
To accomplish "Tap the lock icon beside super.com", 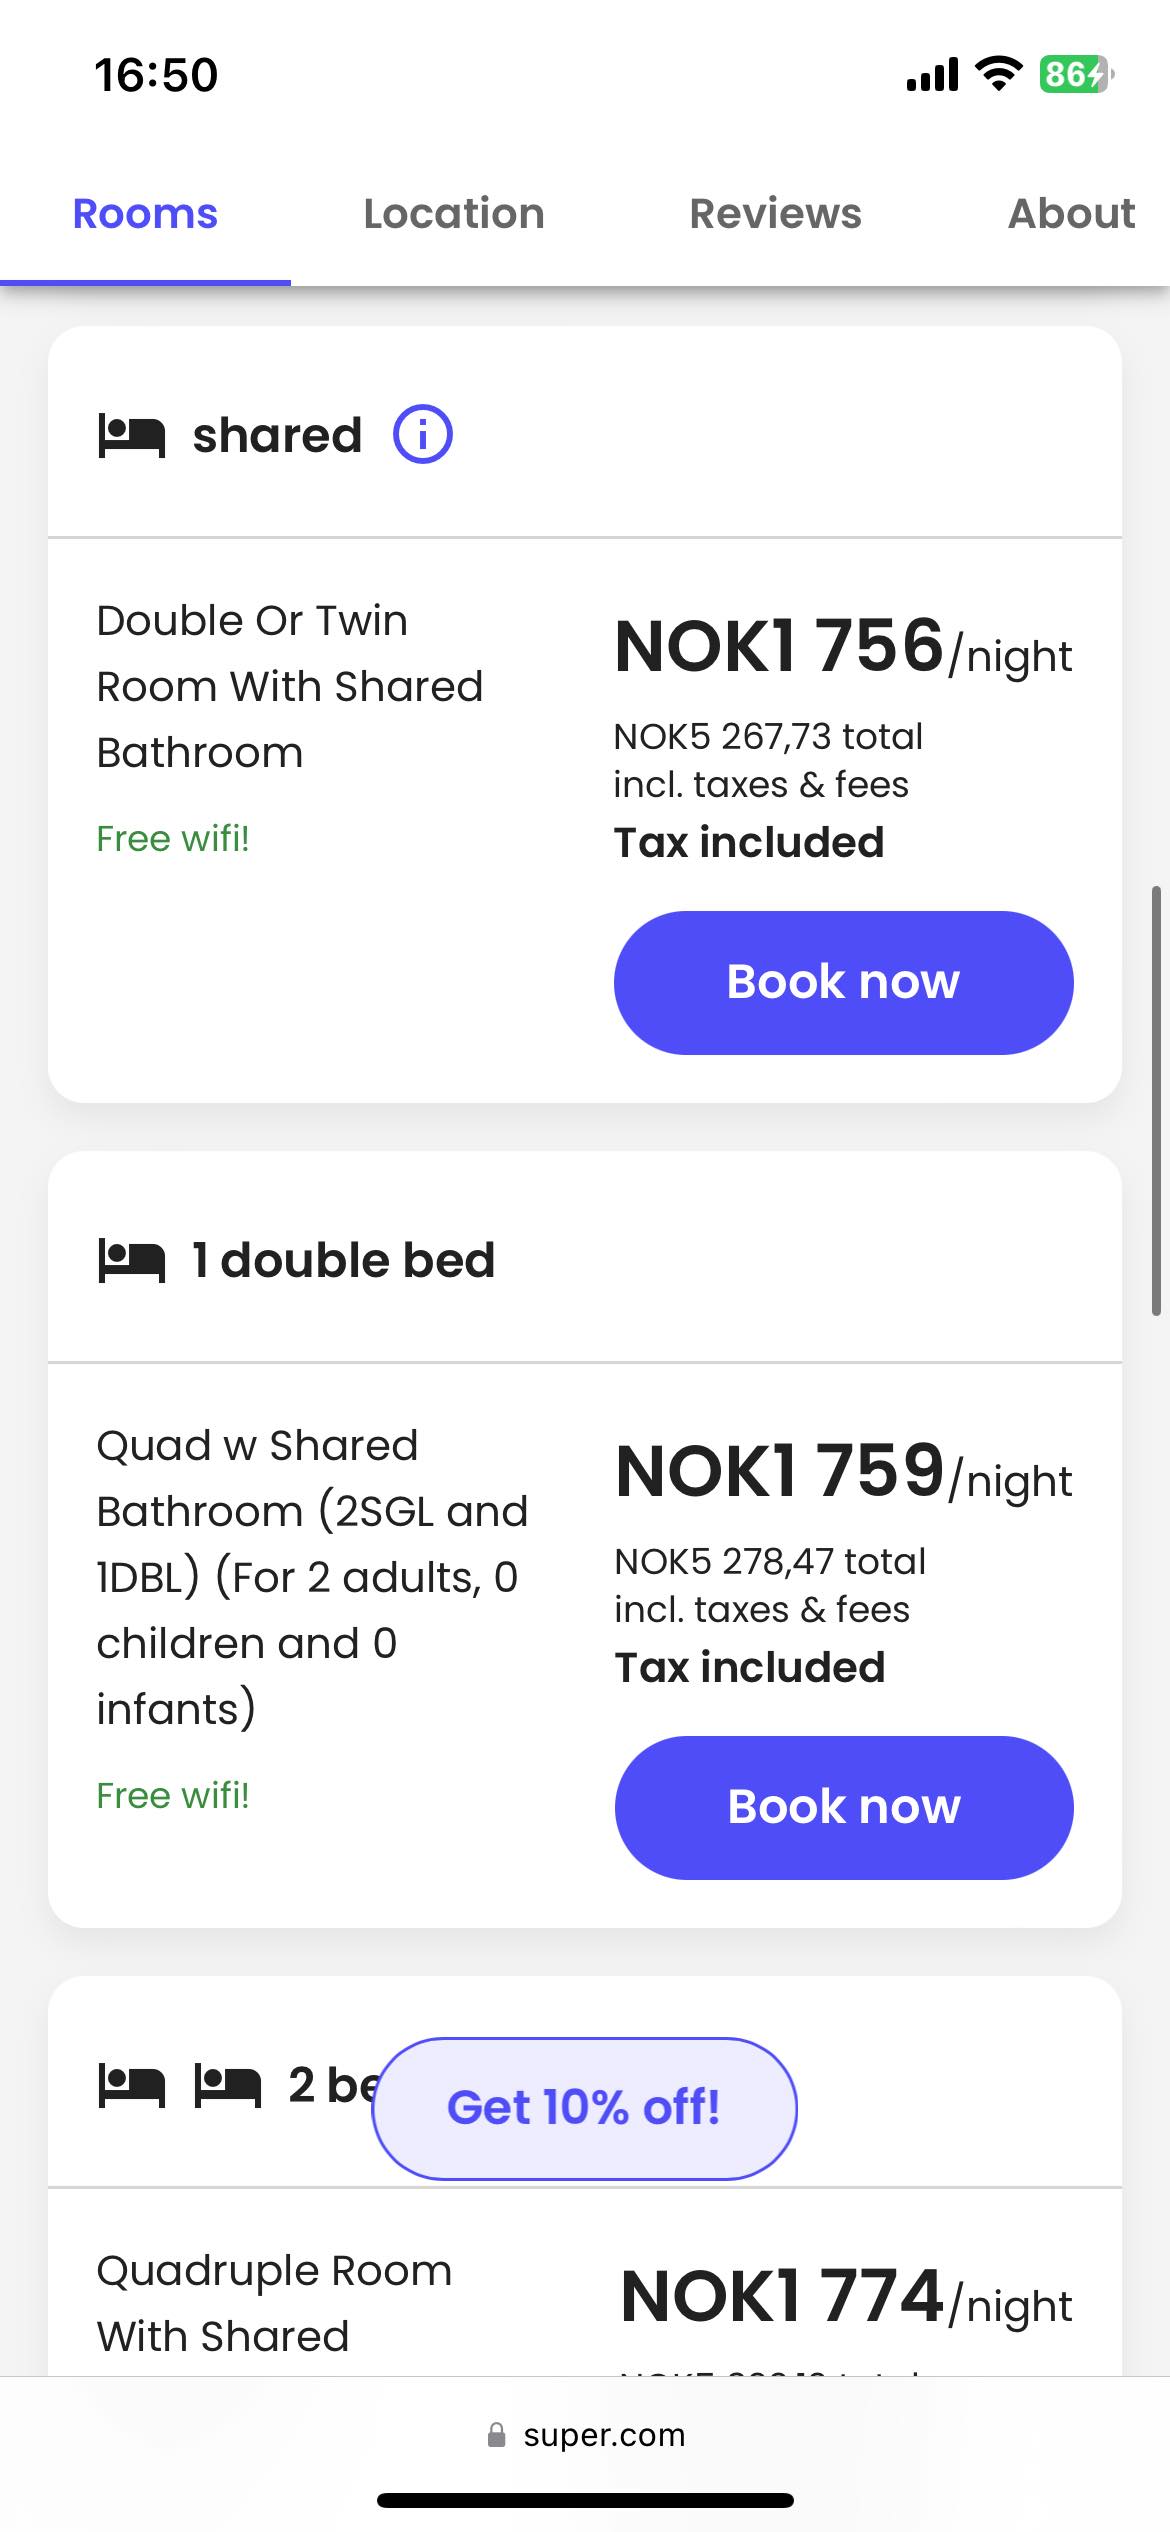I will 496,2435.
